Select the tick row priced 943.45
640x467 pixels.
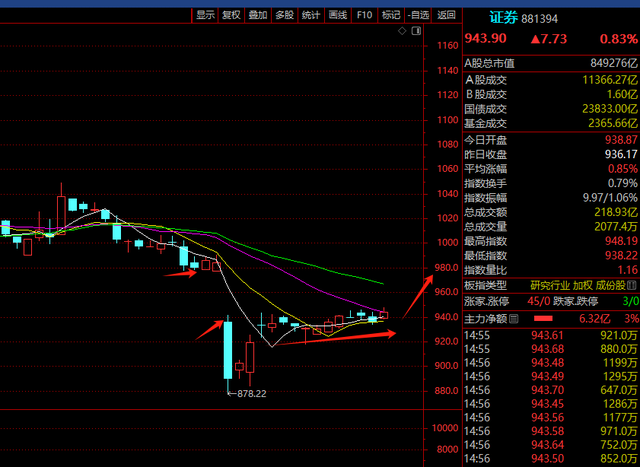tap(551, 404)
